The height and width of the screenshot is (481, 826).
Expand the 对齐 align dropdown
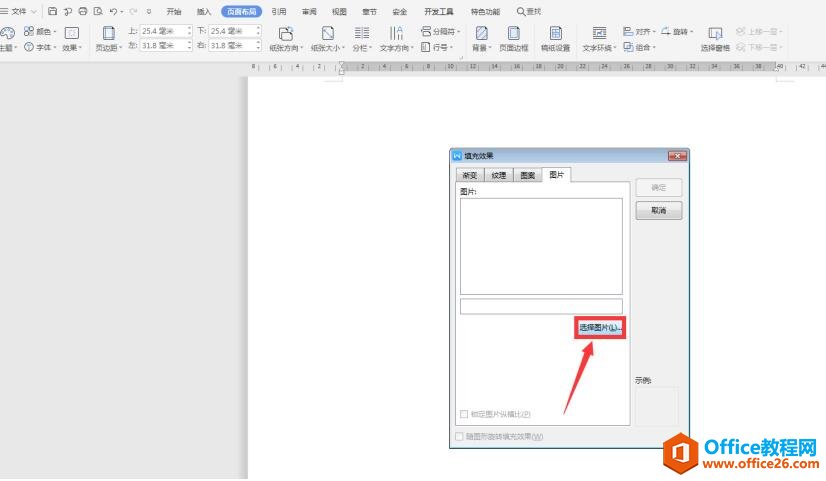coord(639,31)
